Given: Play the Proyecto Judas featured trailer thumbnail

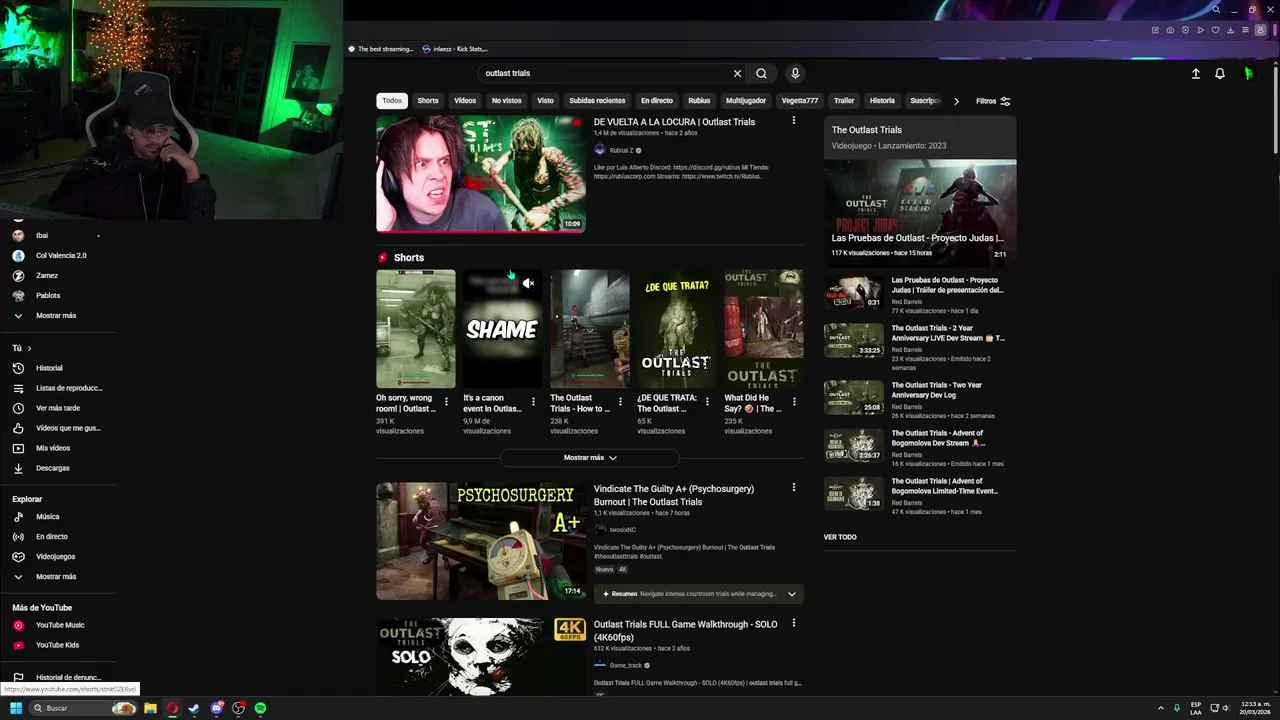Looking at the screenshot, I should coord(920,212).
